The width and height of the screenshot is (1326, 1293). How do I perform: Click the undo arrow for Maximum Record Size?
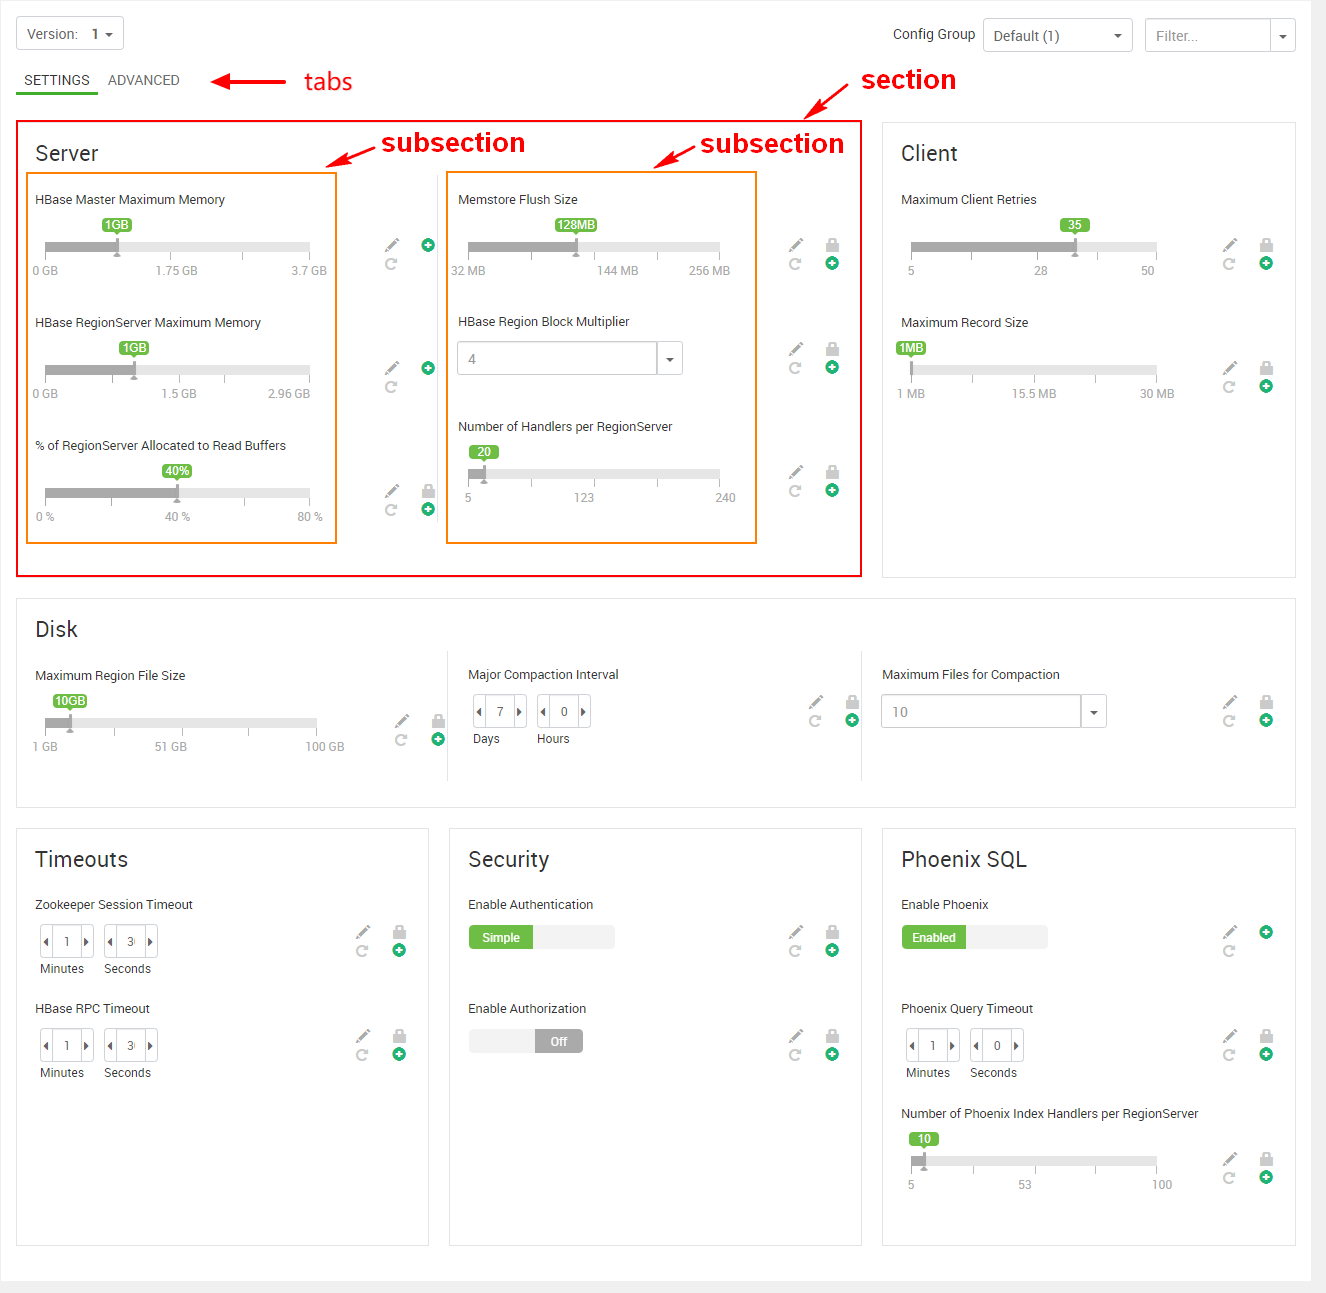[x=1229, y=387]
